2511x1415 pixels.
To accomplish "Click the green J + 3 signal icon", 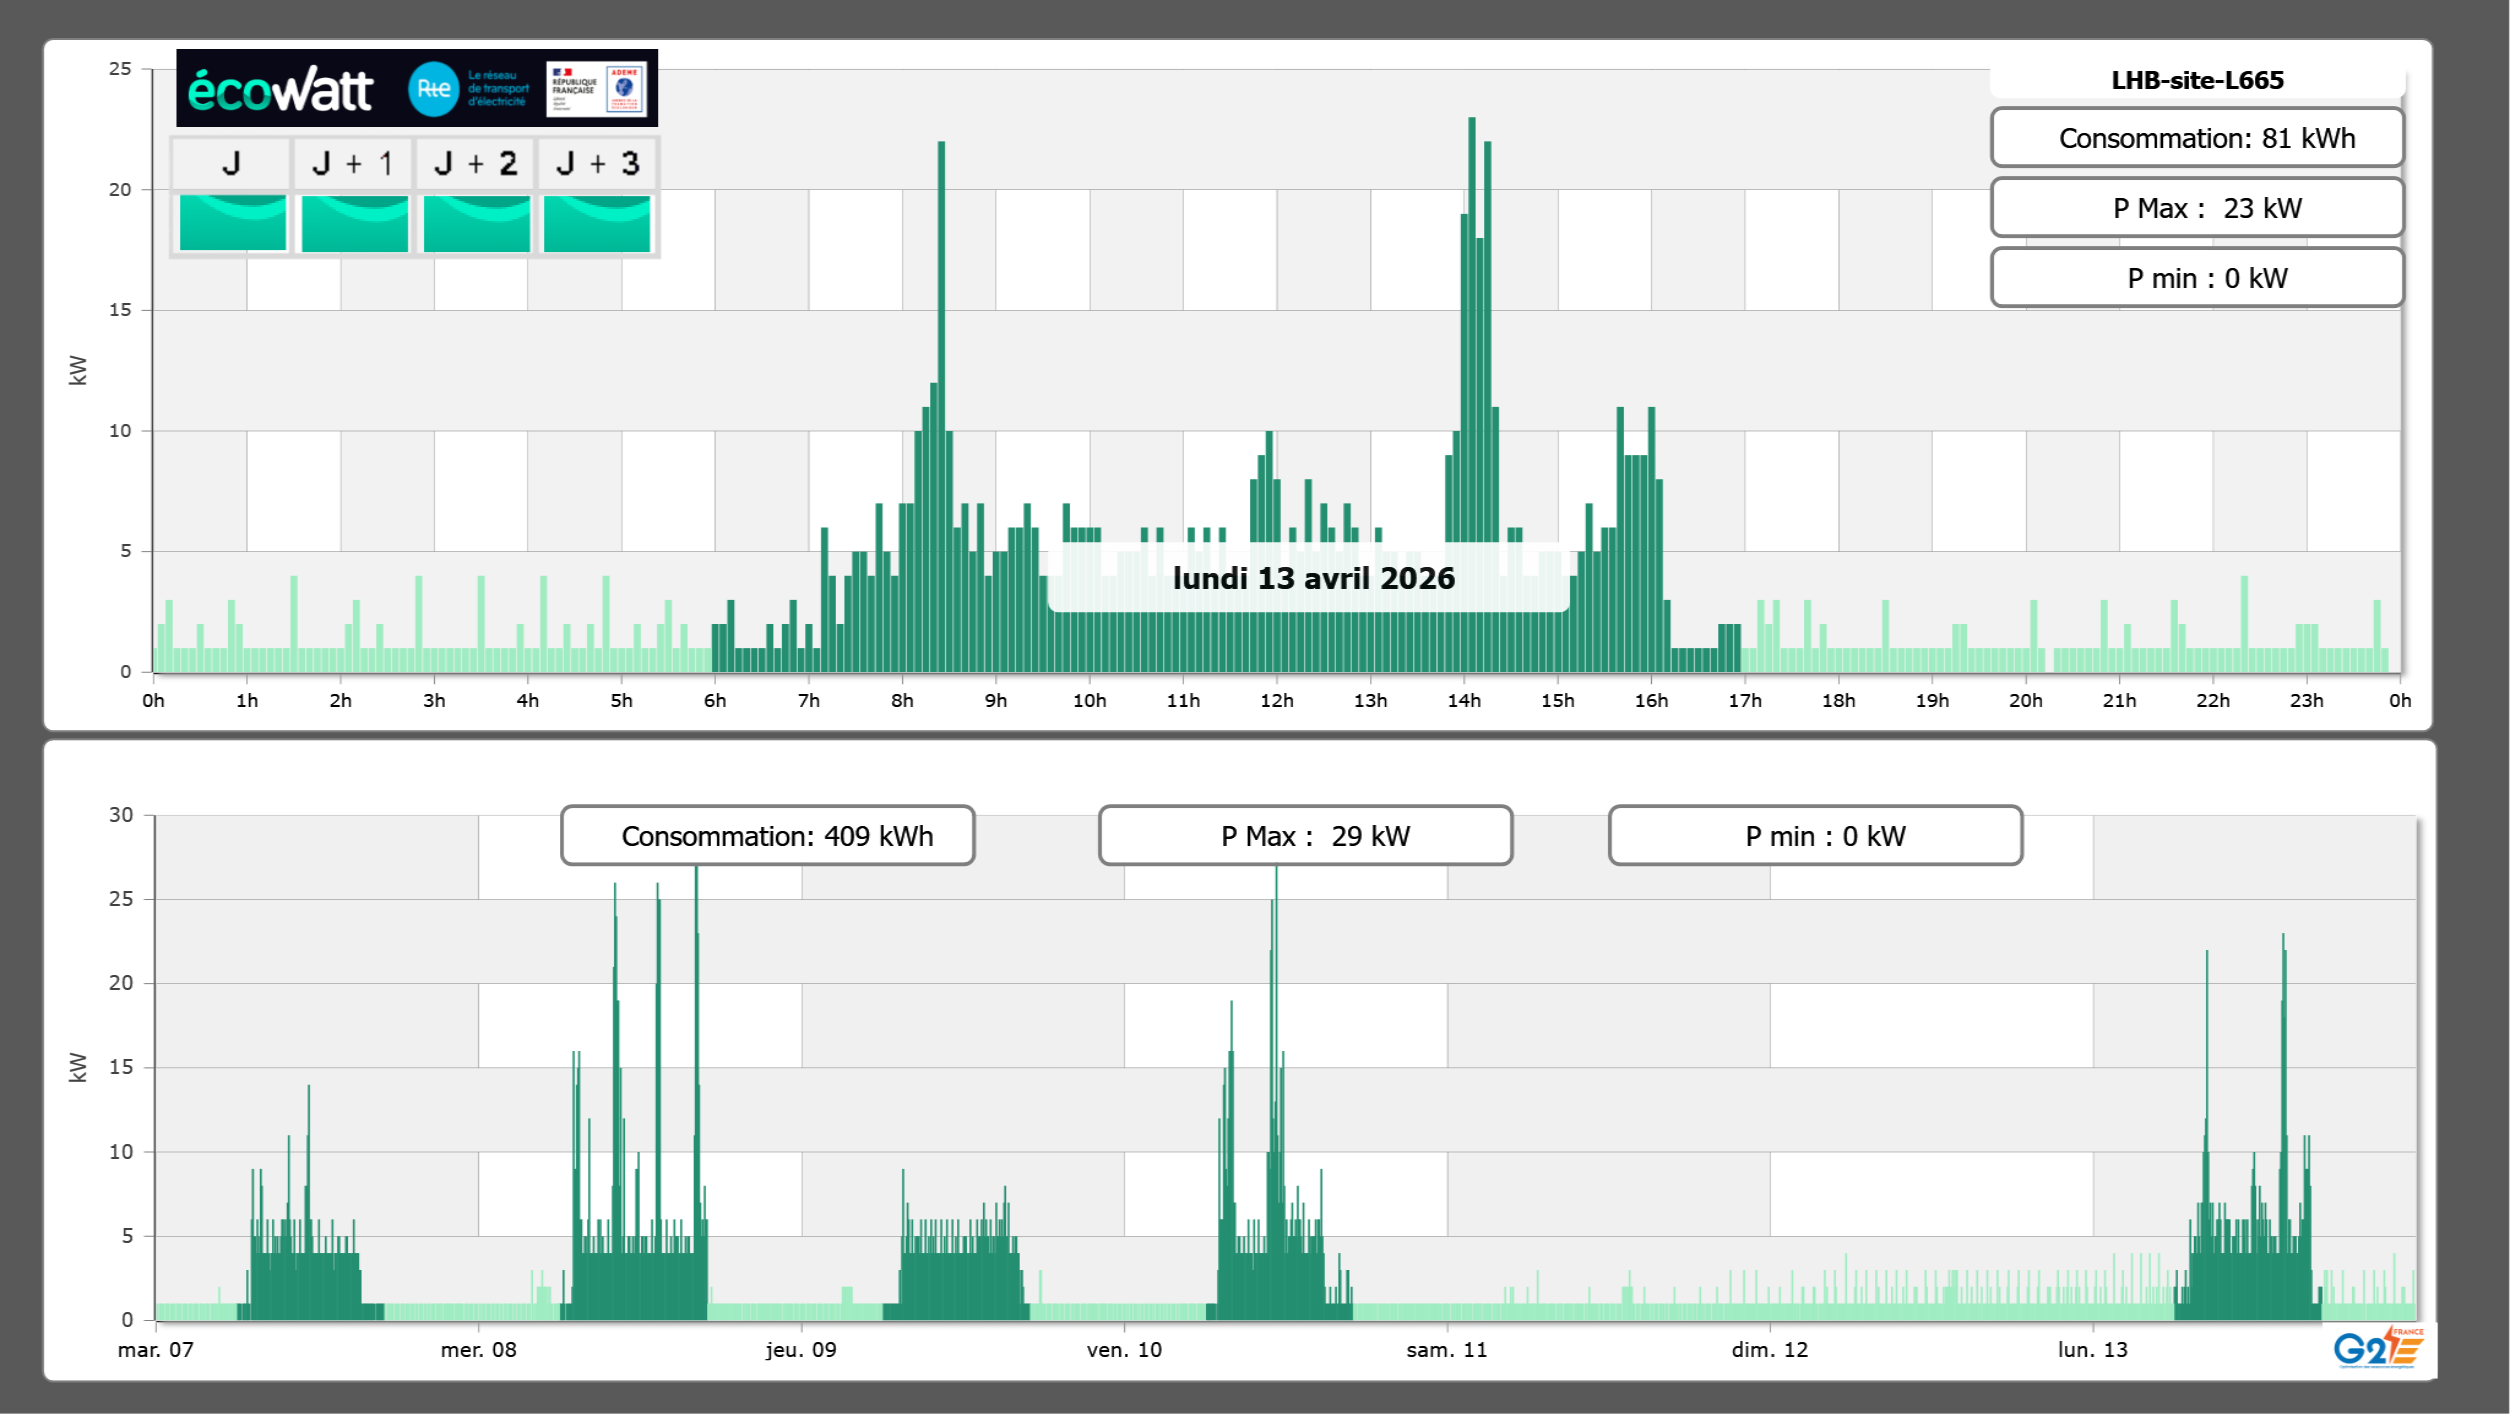I will tap(597, 222).
